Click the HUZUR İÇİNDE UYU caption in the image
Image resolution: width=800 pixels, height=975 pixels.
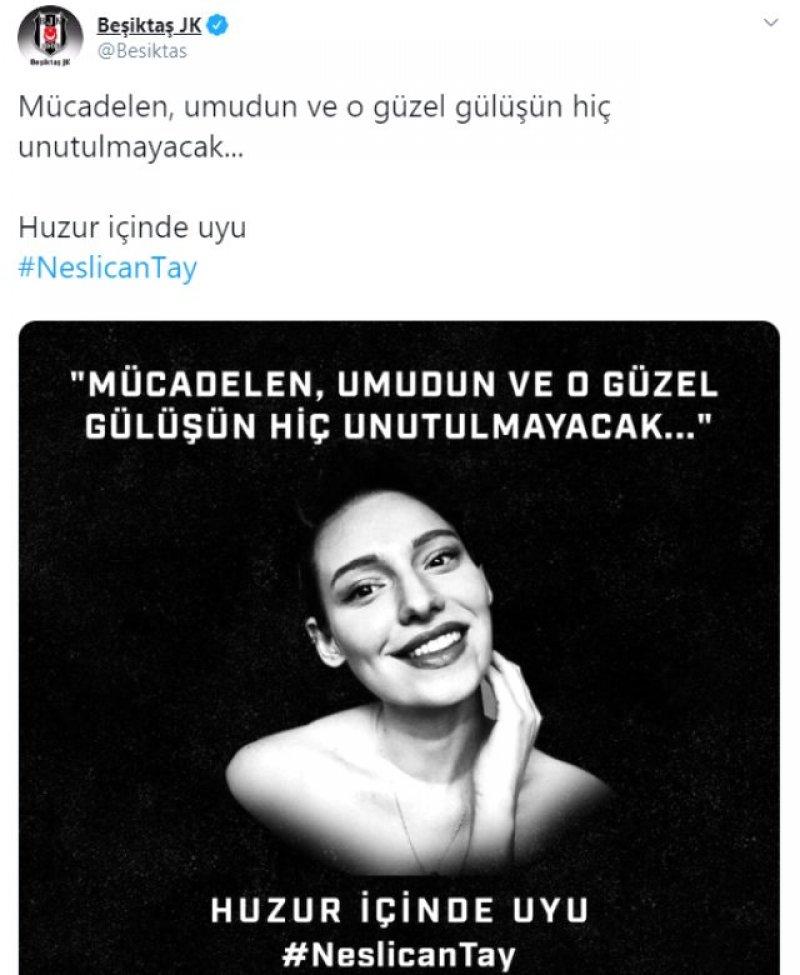click(x=399, y=910)
